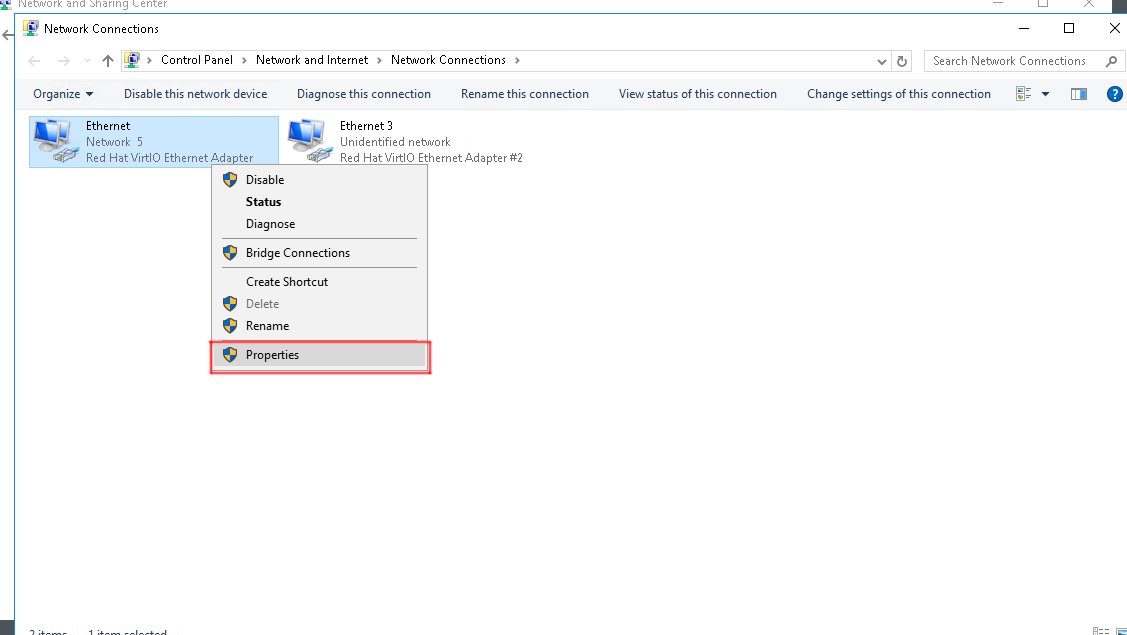Image resolution: width=1127 pixels, height=635 pixels.
Task: Open the Organize dropdown menu
Action: pos(62,94)
